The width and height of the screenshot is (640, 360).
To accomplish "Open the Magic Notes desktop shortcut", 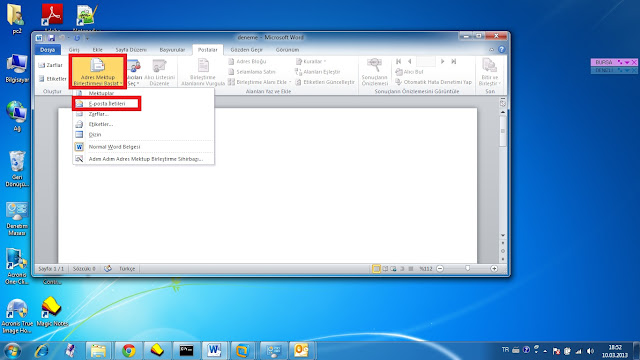I will point(52,312).
